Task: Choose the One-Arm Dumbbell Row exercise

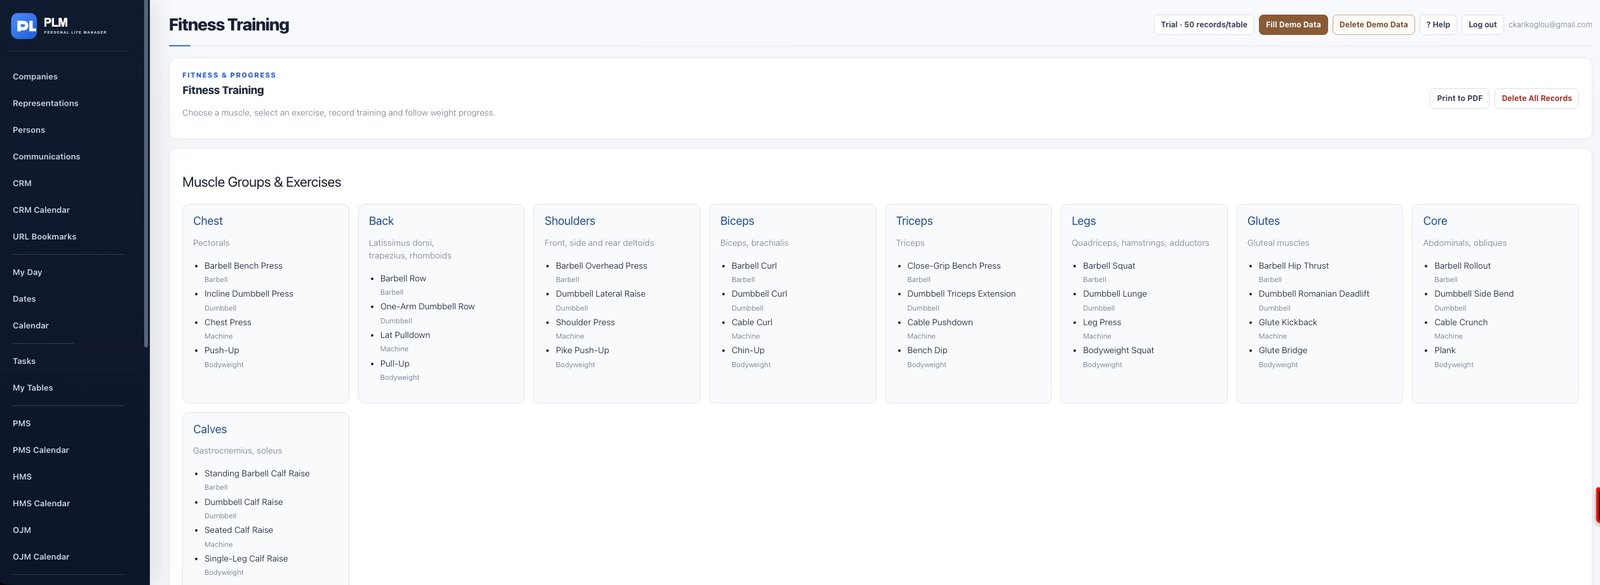Action: [427, 307]
